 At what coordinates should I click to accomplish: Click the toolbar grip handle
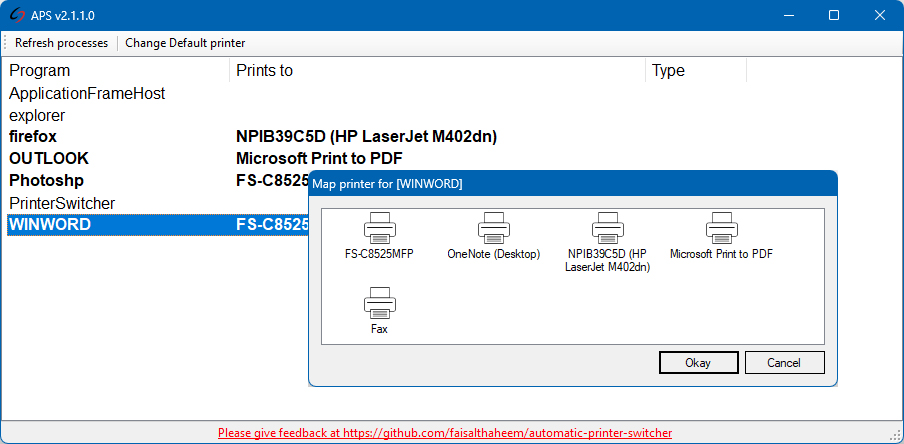(x=5, y=43)
